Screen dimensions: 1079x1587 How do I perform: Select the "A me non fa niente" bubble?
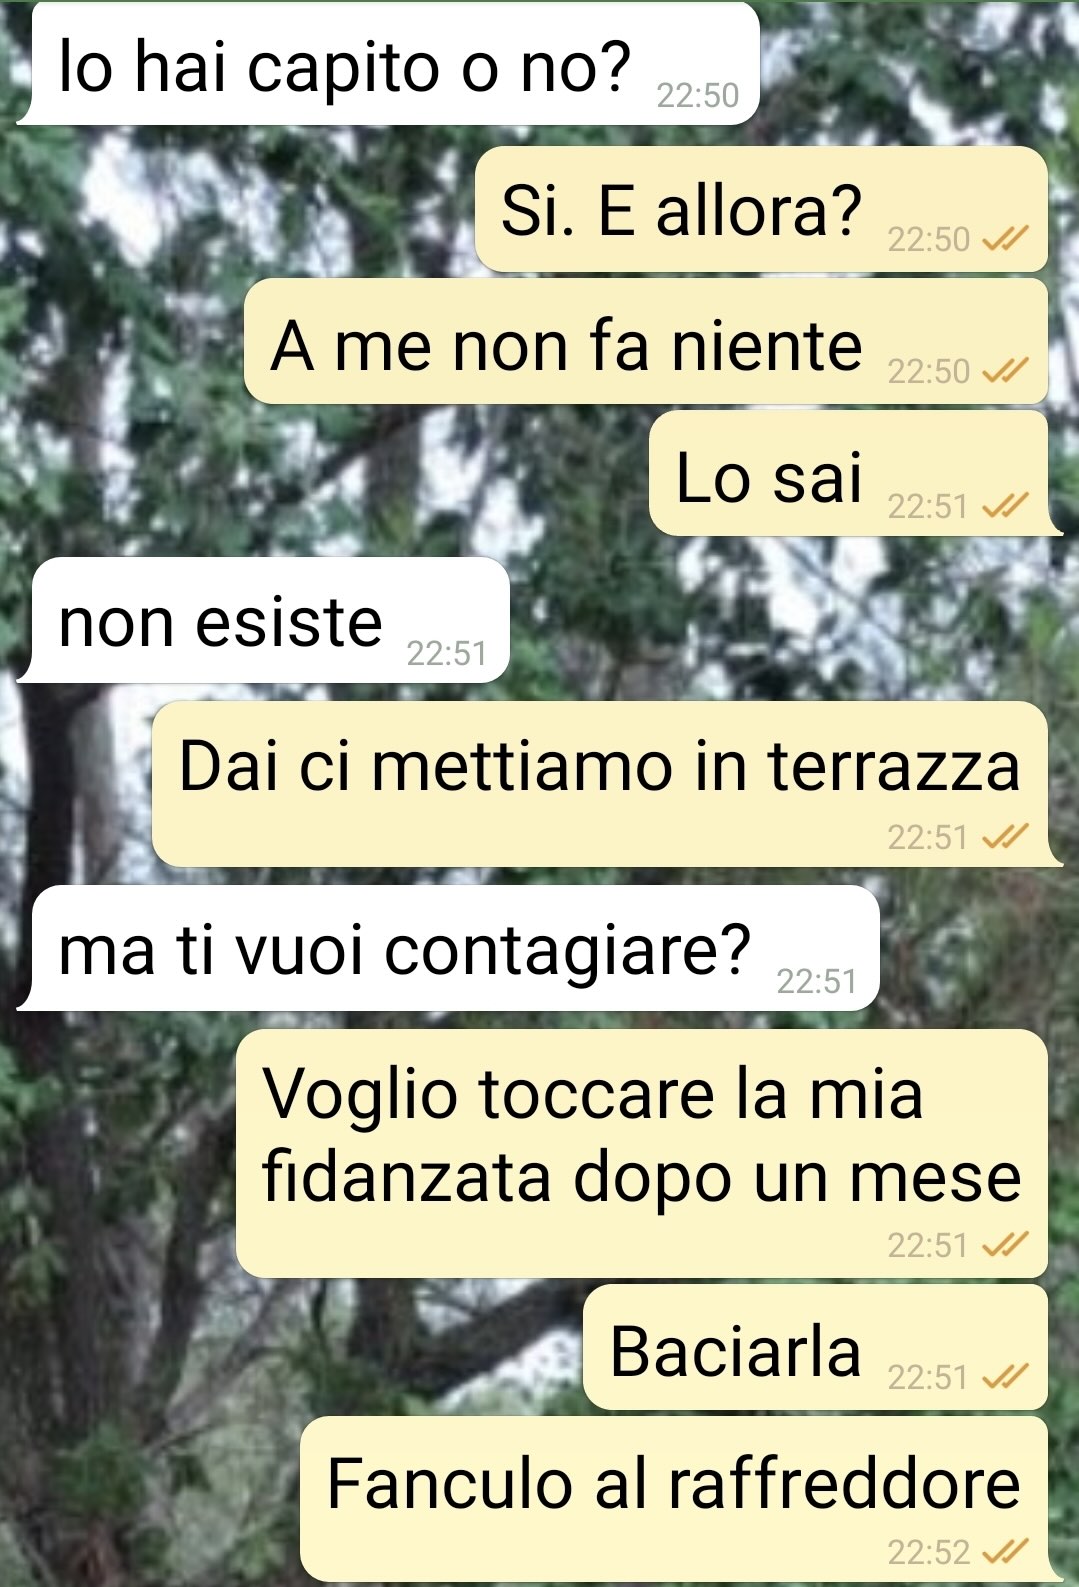(x=646, y=342)
